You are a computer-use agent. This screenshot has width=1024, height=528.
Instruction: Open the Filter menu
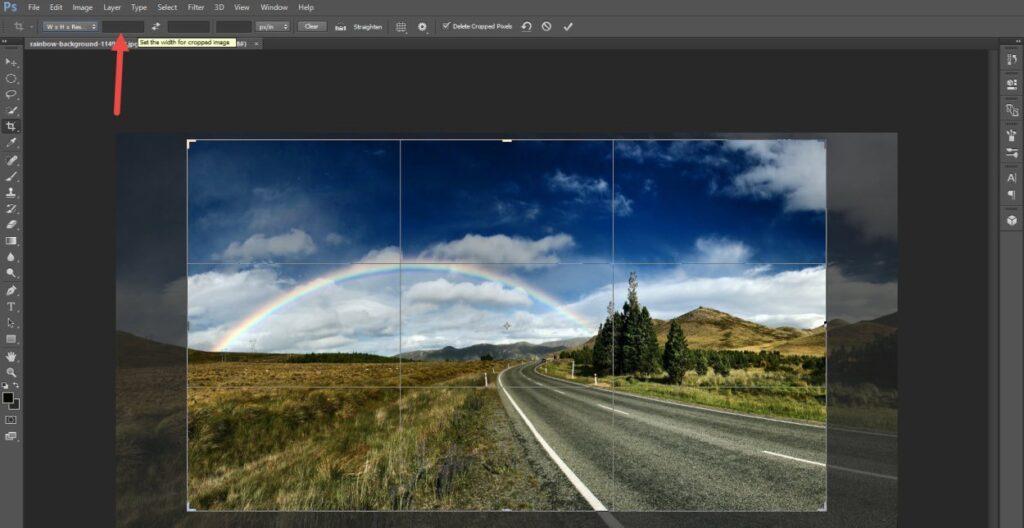(196, 7)
